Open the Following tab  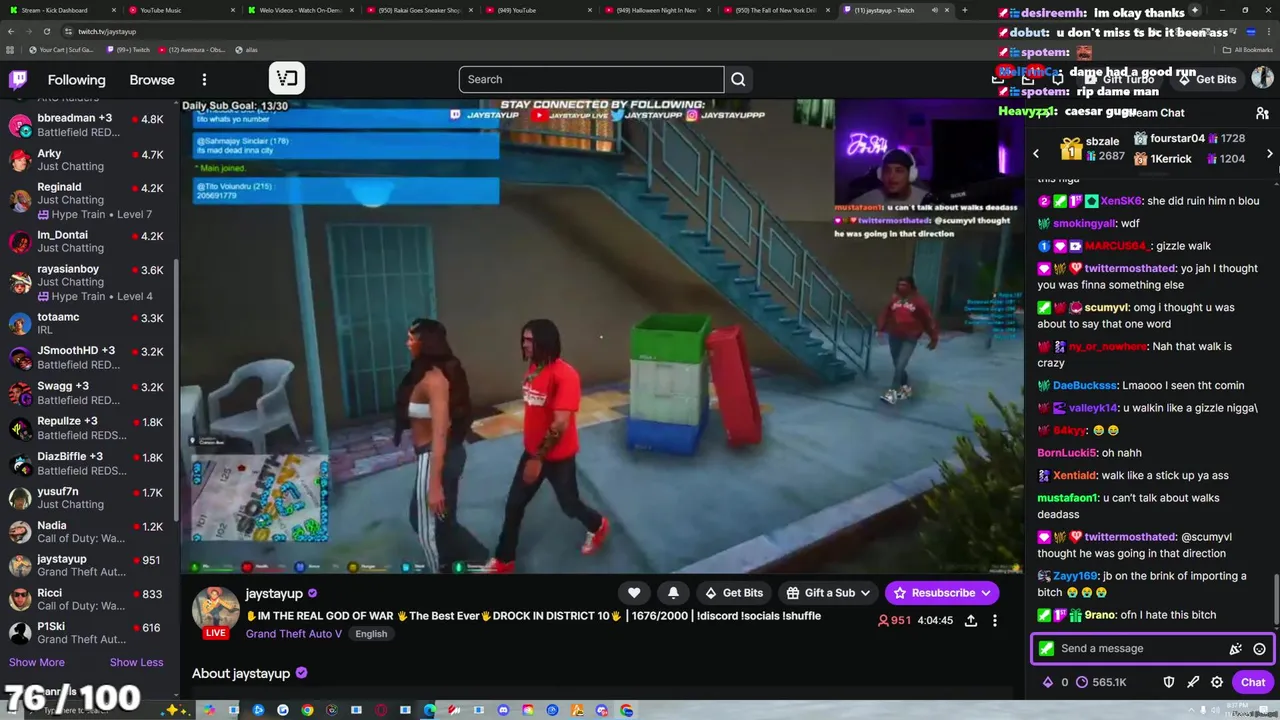pos(76,80)
